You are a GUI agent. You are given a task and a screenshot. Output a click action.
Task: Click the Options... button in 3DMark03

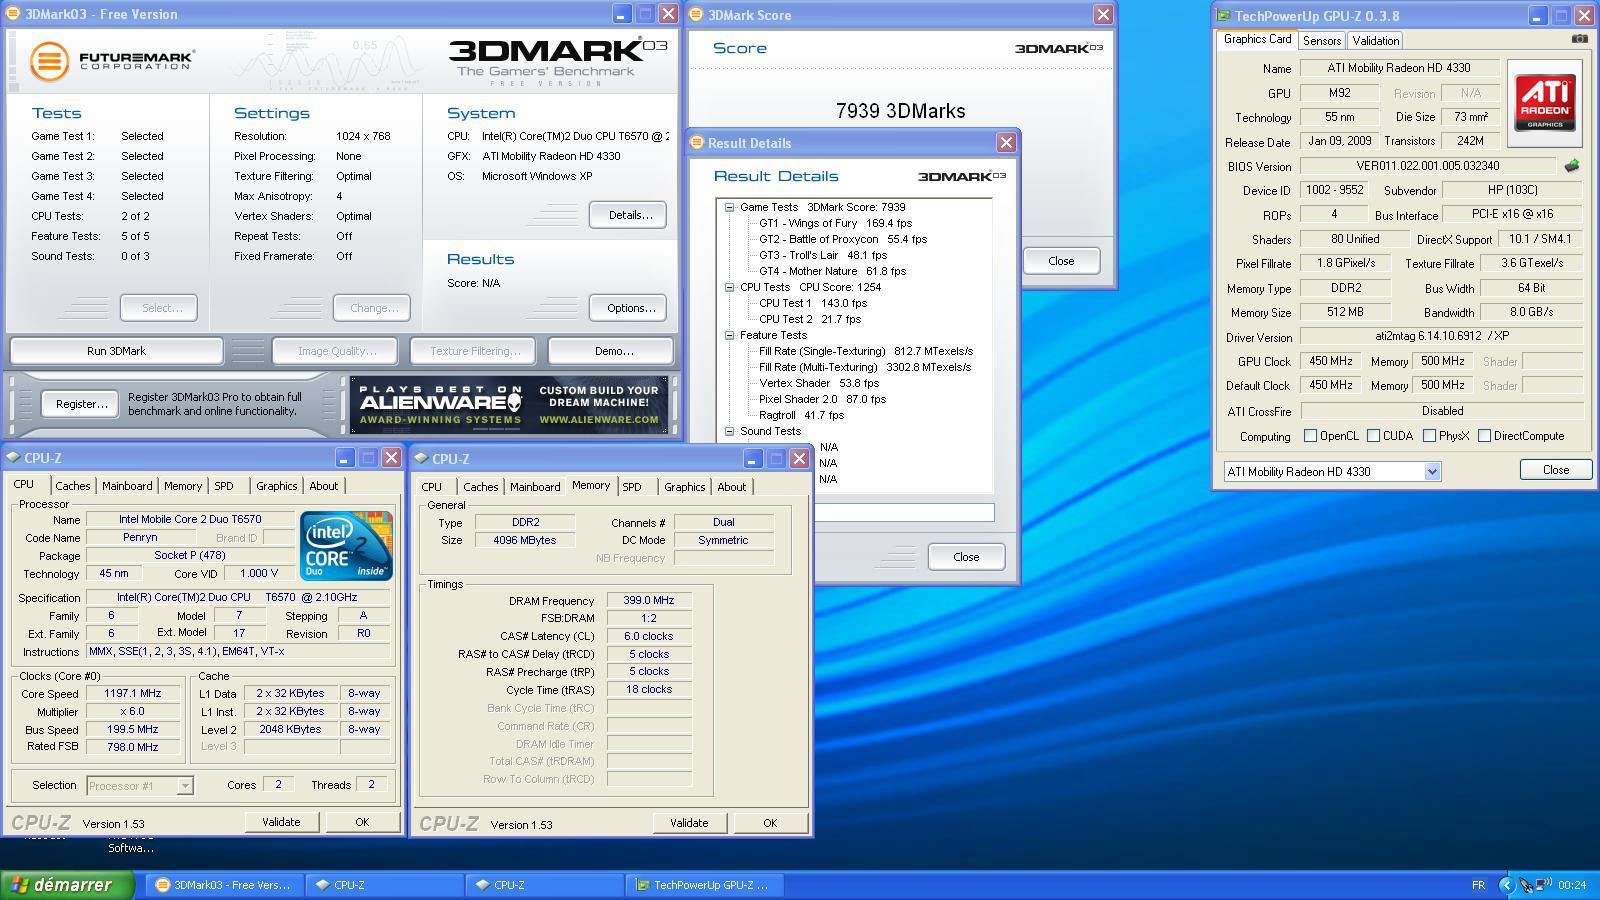pyautogui.click(x=630, y=308)
